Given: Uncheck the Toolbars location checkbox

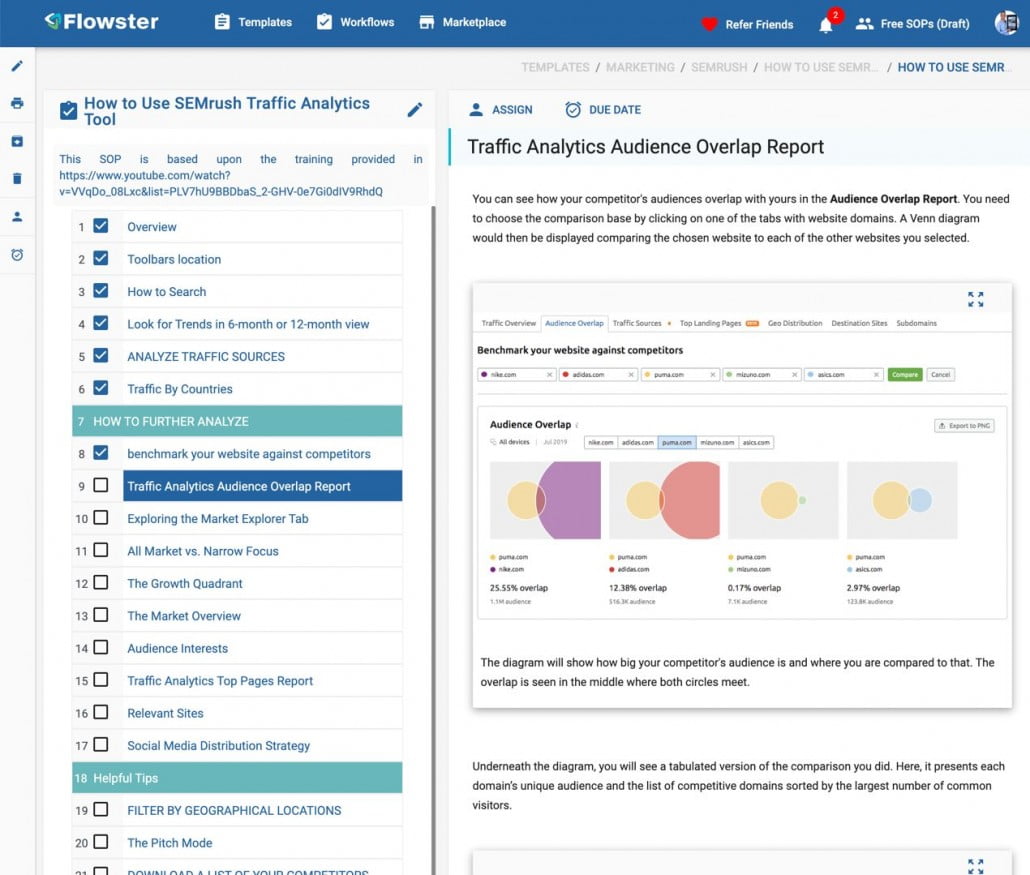Looking at the screenshot, I should 101,258.
